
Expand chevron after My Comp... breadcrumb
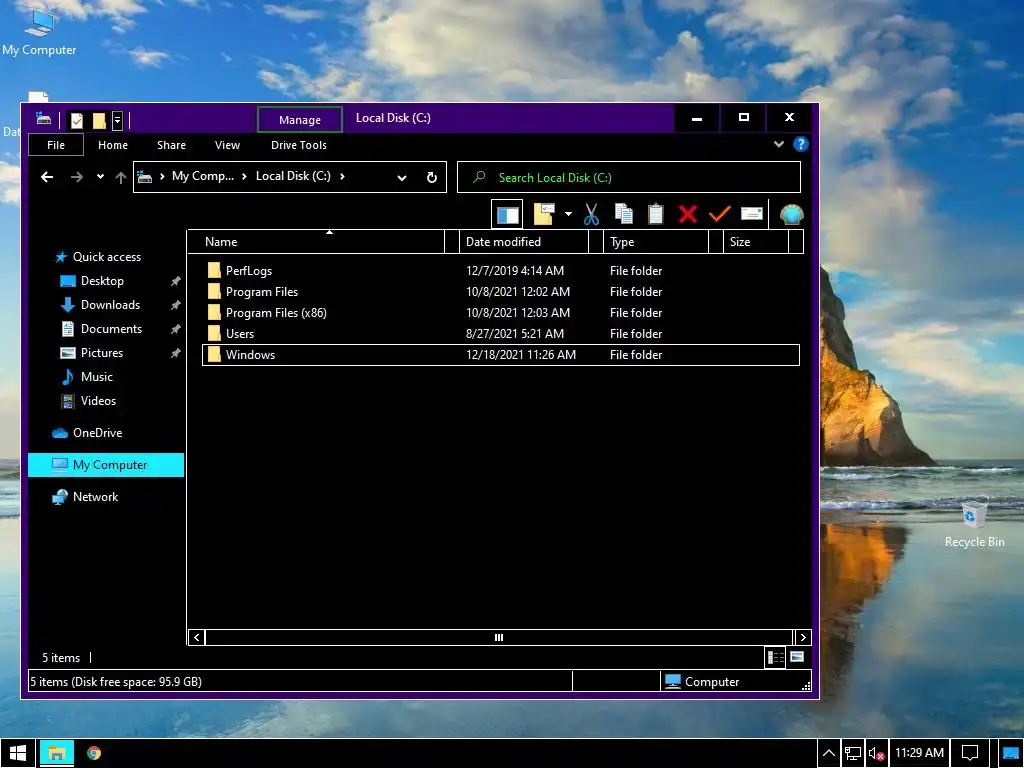point(244,176)
